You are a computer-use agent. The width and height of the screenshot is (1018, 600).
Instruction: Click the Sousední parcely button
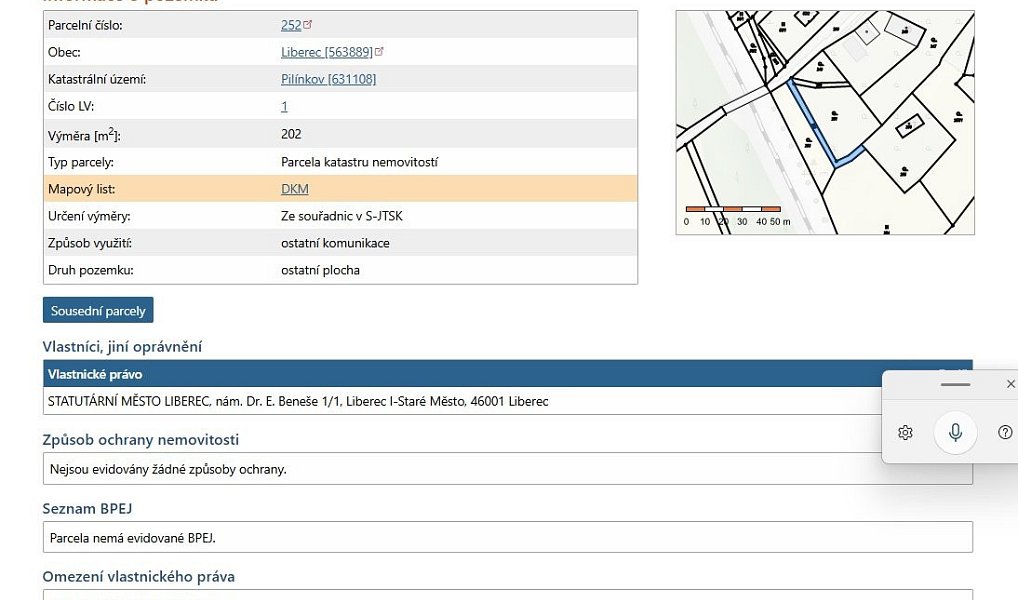click(x=98, y=310)
